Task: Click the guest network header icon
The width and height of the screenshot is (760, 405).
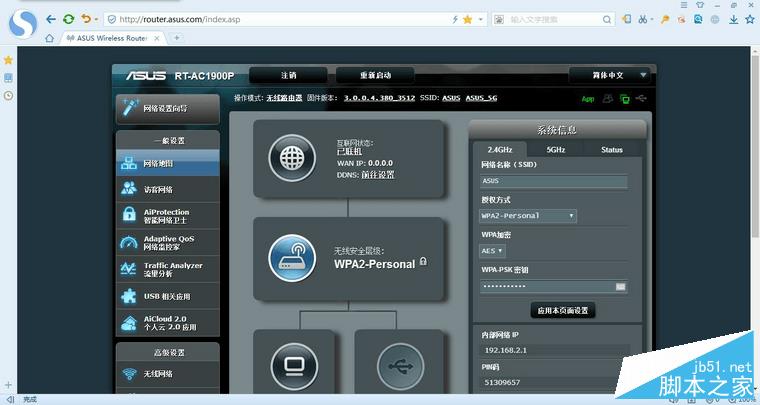Action: click(x=607, y=98)
